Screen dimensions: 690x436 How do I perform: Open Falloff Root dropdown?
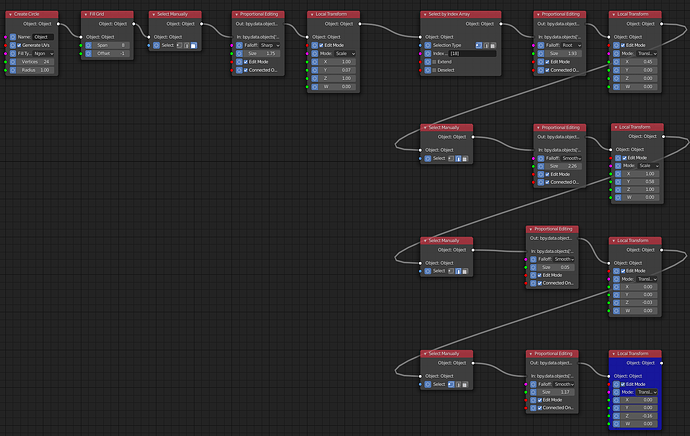coord(571,45)
